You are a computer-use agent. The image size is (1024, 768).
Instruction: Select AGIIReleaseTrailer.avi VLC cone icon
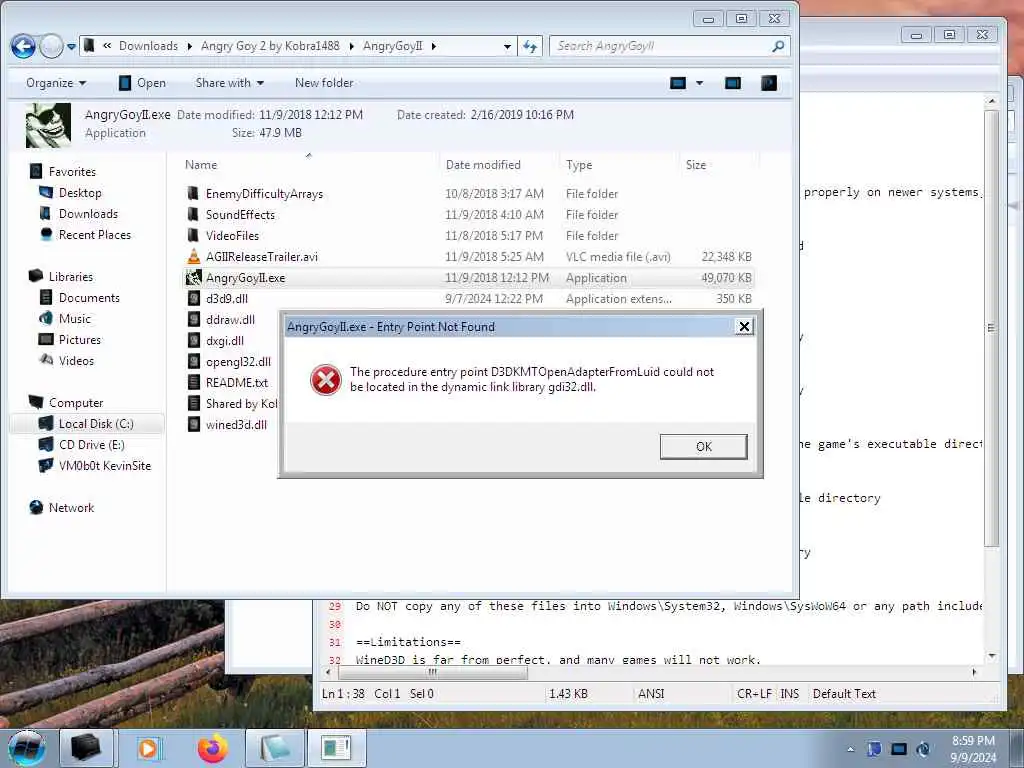click(193, 257)
